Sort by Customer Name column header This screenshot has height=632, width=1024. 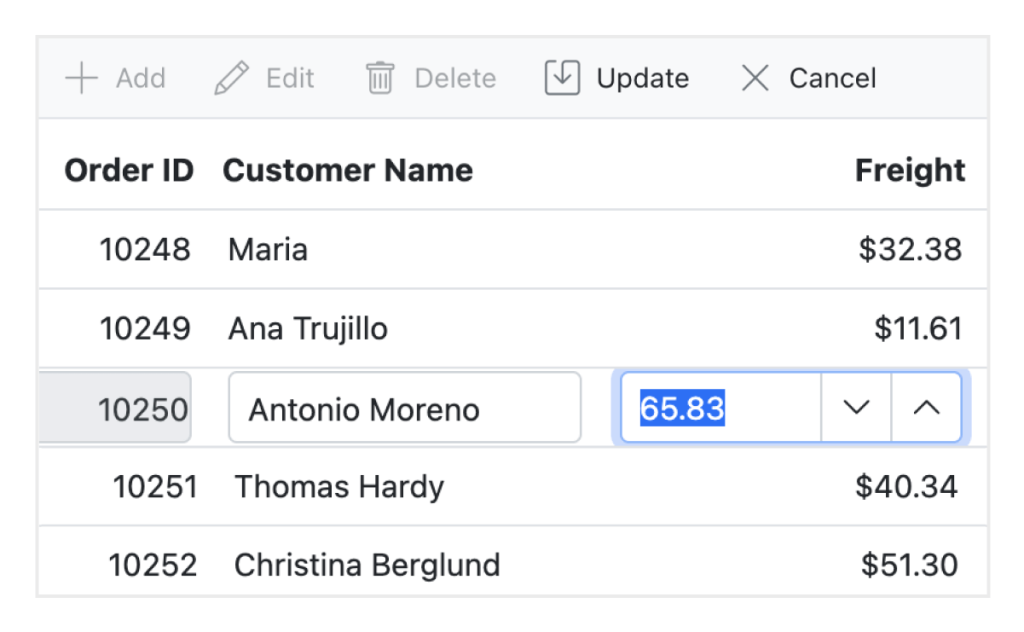point(347,170)
